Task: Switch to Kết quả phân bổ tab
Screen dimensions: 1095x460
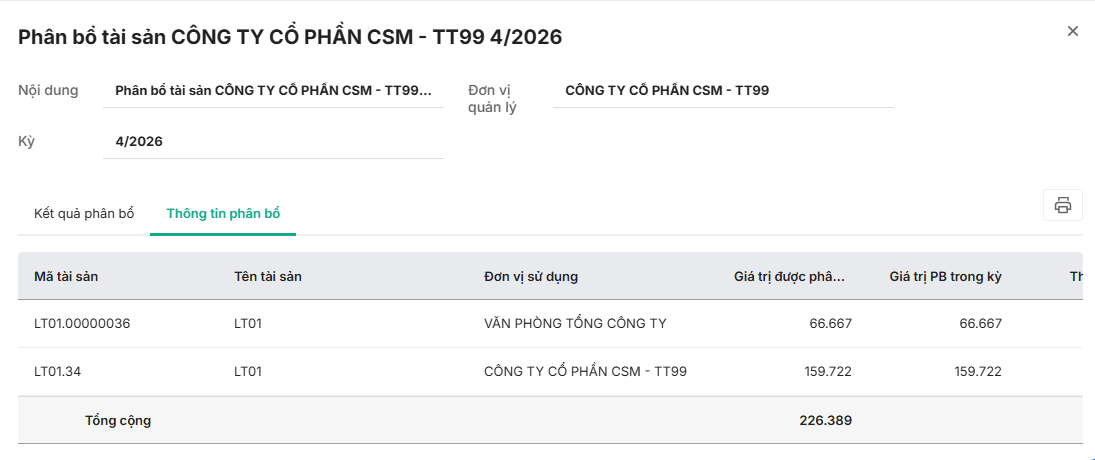Action: 84,214
